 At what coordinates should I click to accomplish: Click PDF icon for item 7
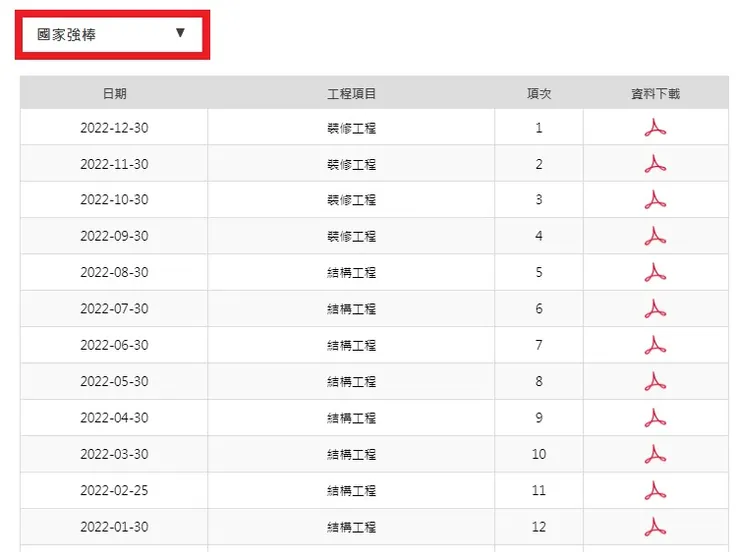pyautogui.click(x=655, y=345)
